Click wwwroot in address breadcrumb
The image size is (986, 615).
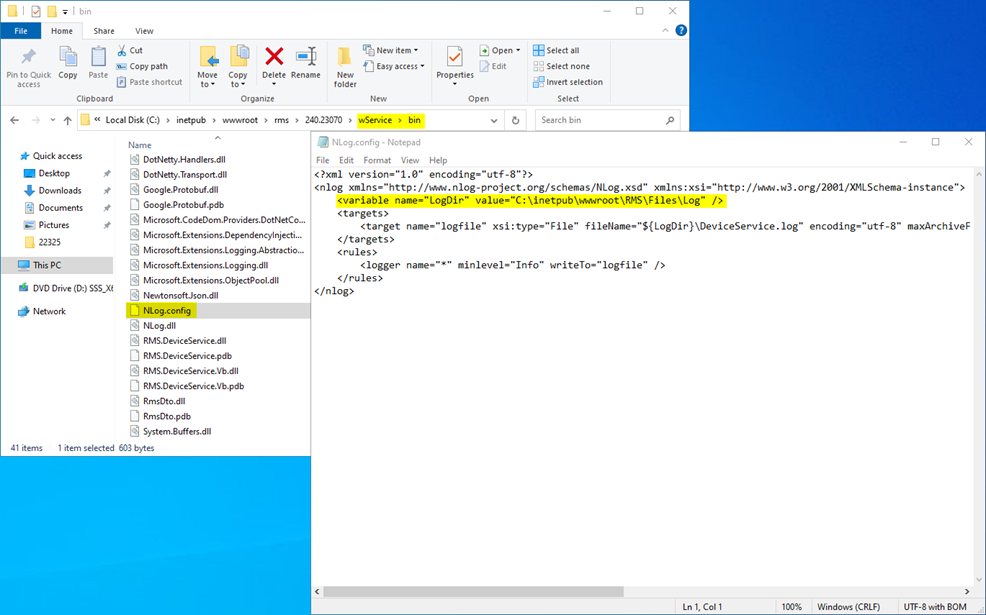[240, 120]
